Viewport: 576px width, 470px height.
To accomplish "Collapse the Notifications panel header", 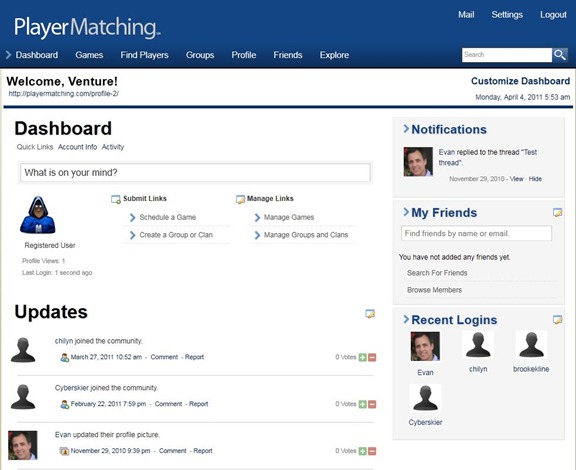I will [x=445, y=129].
